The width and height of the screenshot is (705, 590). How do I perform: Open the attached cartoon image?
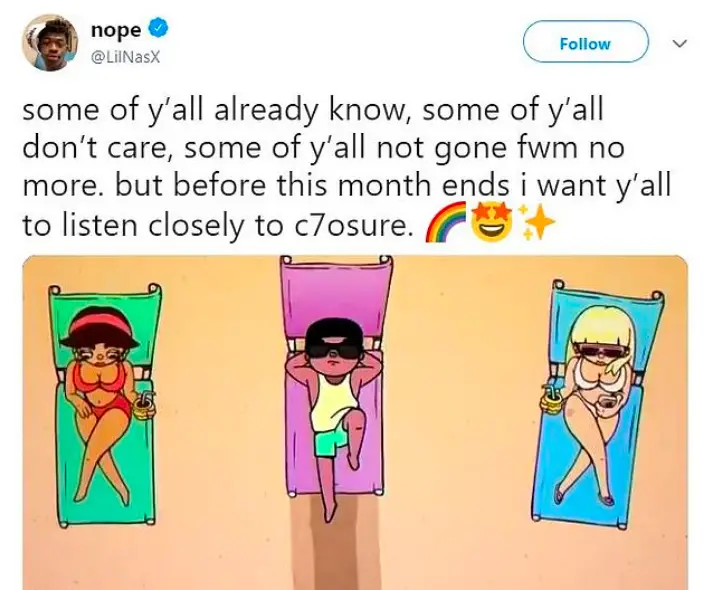[x=355, y=423]
